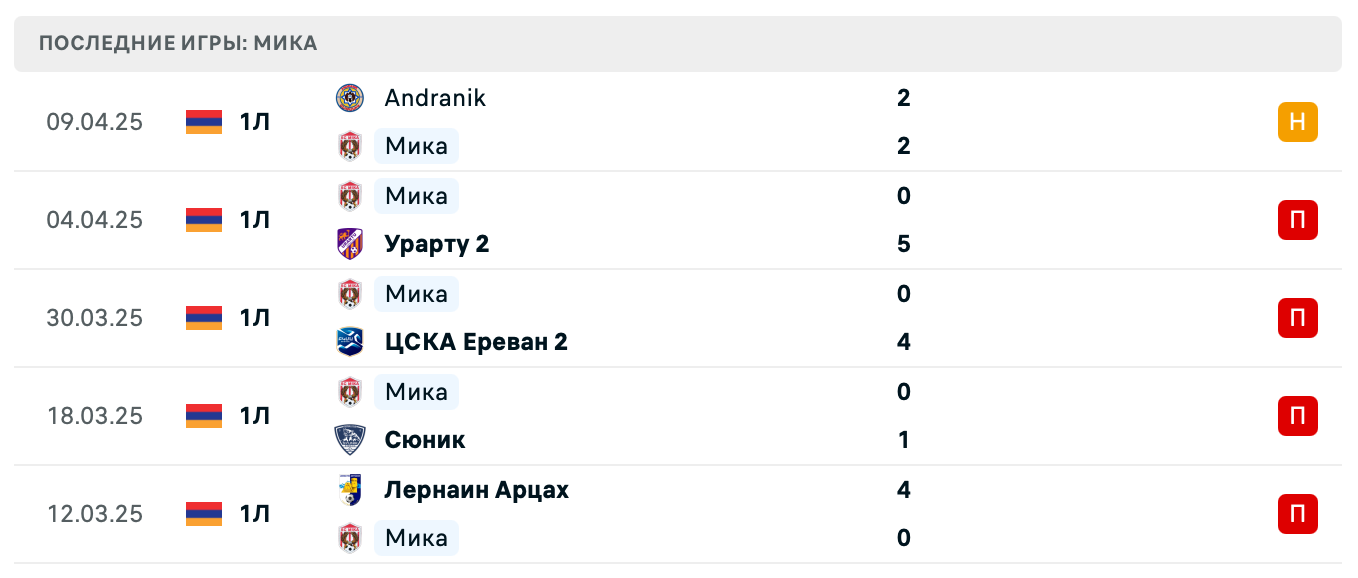Image resolution: width=1358 pixels, height=578 pixels.
Task: Select the Мика club crest next to Andranik match
Action: pyautogui.click(x=349, y=146)
